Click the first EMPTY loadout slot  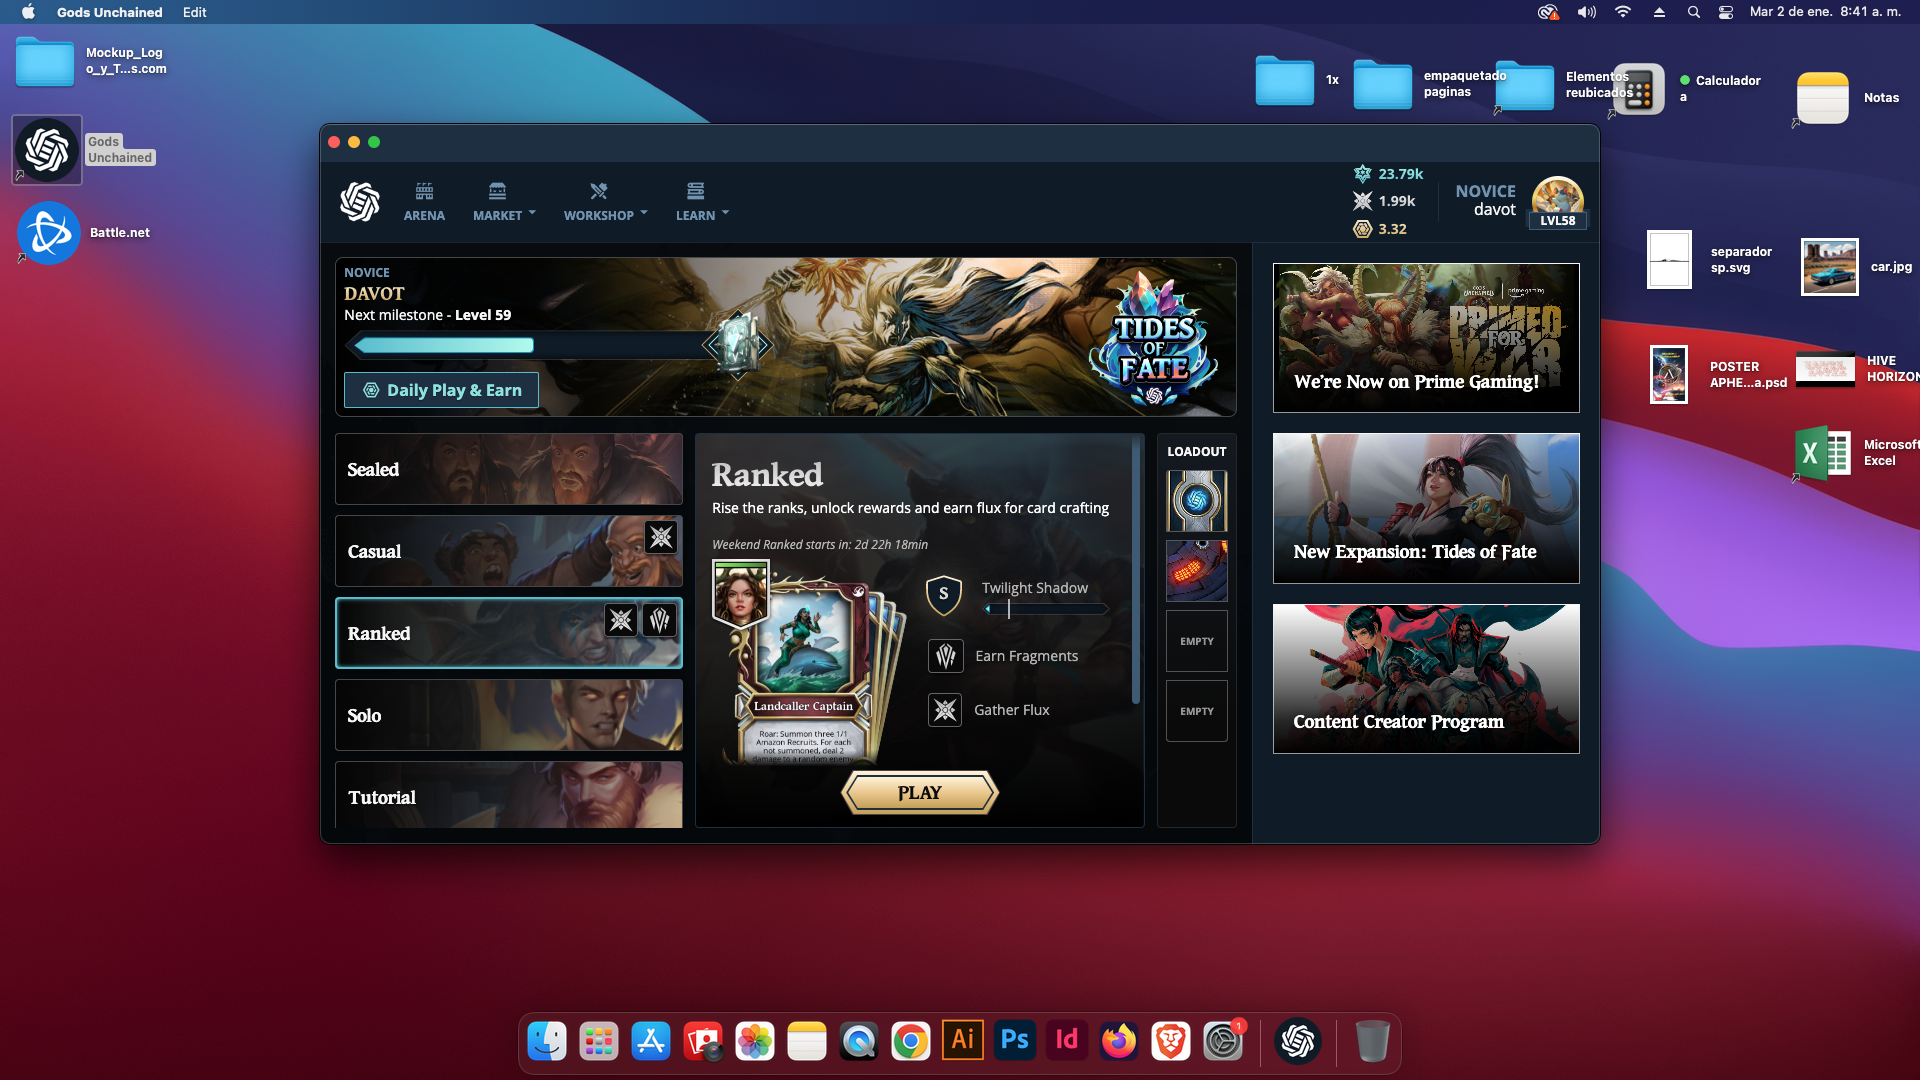coord(1197,641)
